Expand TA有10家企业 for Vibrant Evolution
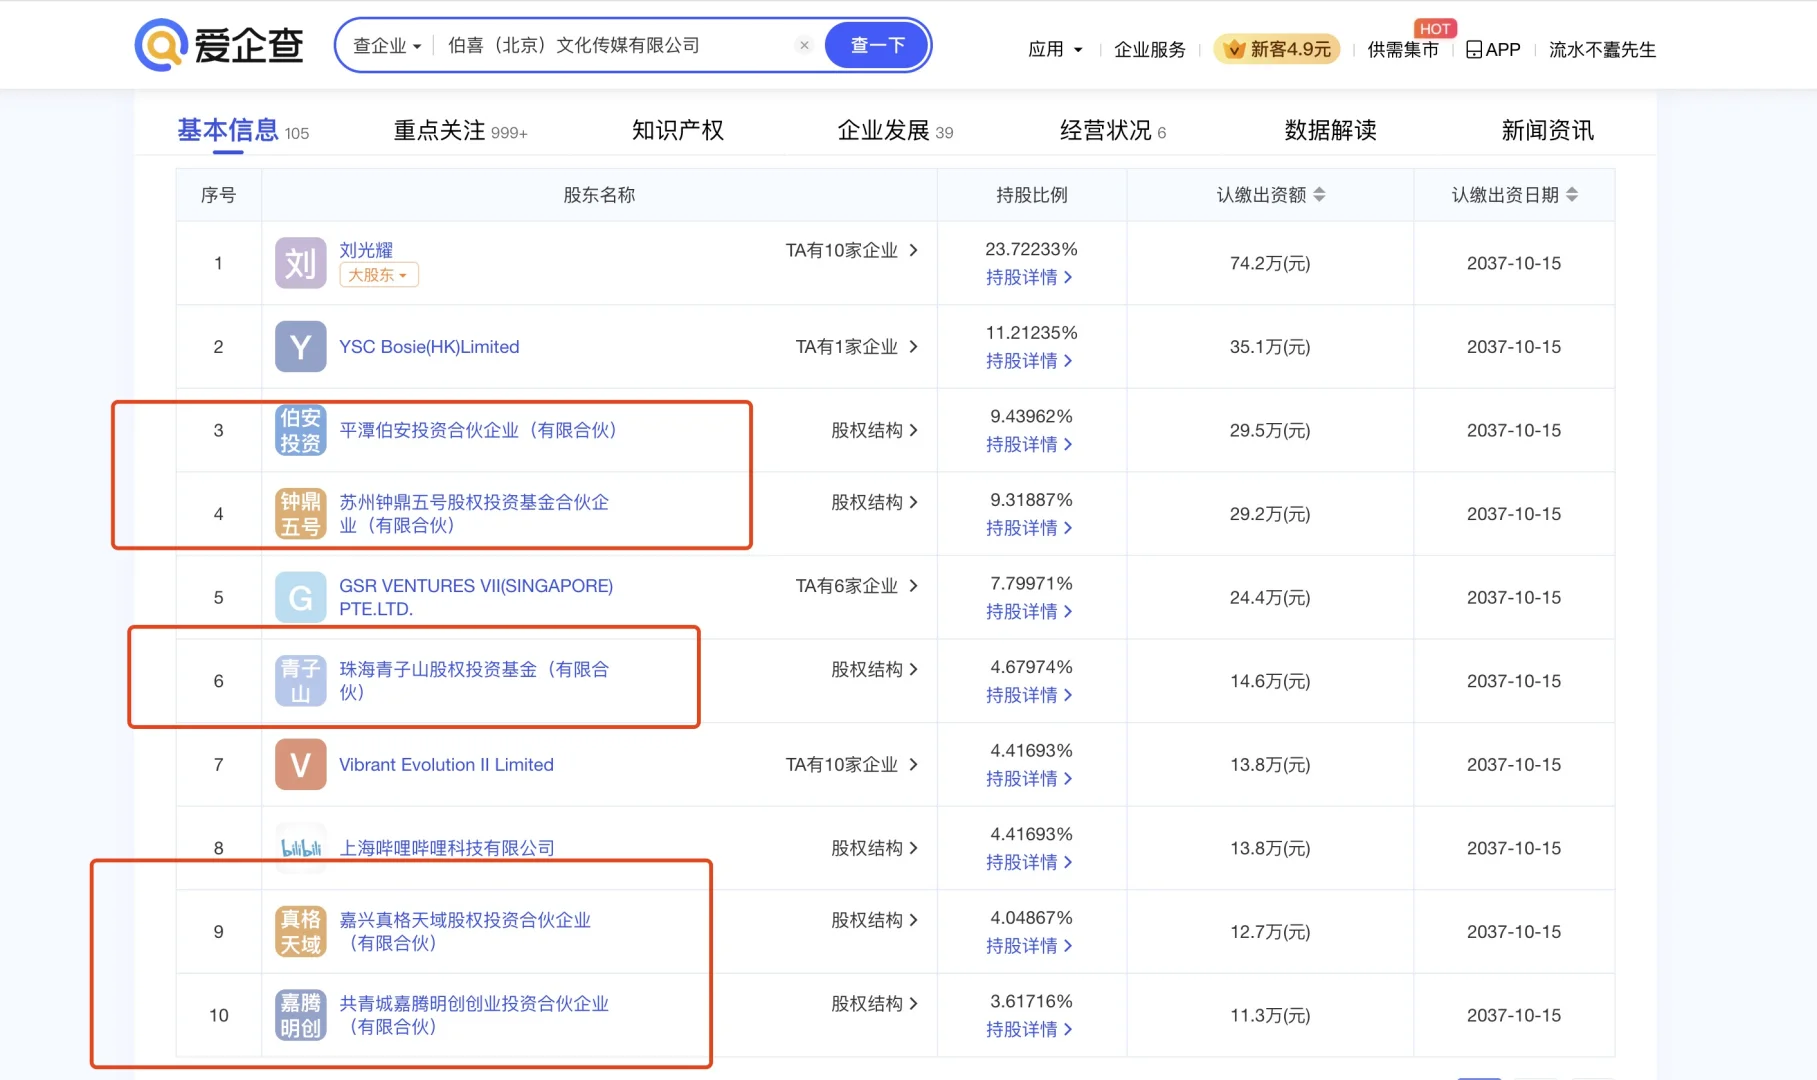 pyautogui.click(x=851, y=765)
